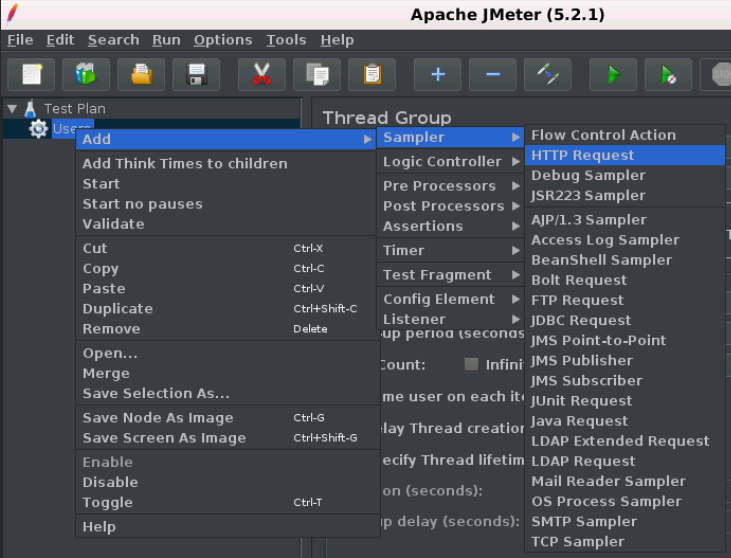Choose JDBC Request
The width and height of the screenshot is (731, 558).
pos(625,320)
